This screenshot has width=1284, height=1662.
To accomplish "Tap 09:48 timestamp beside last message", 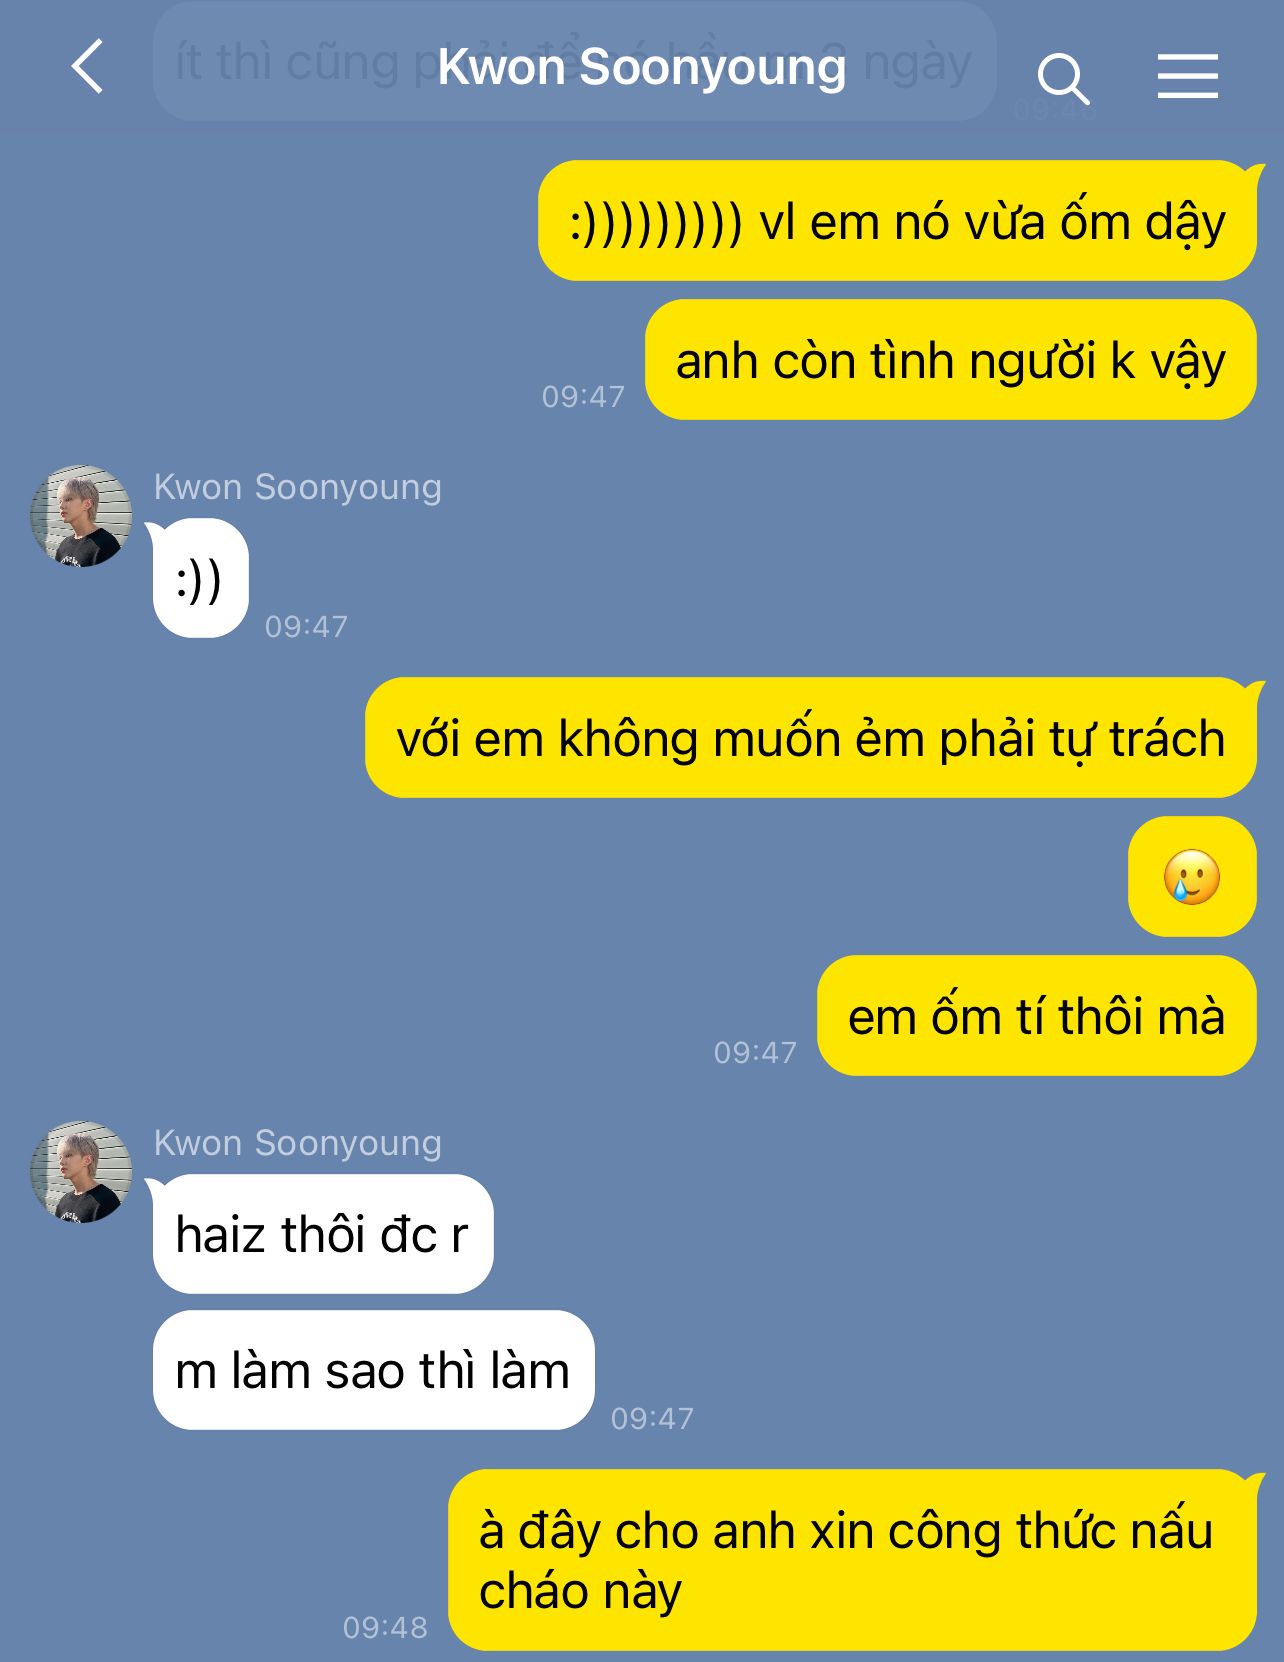I will tap(385, 1627).
